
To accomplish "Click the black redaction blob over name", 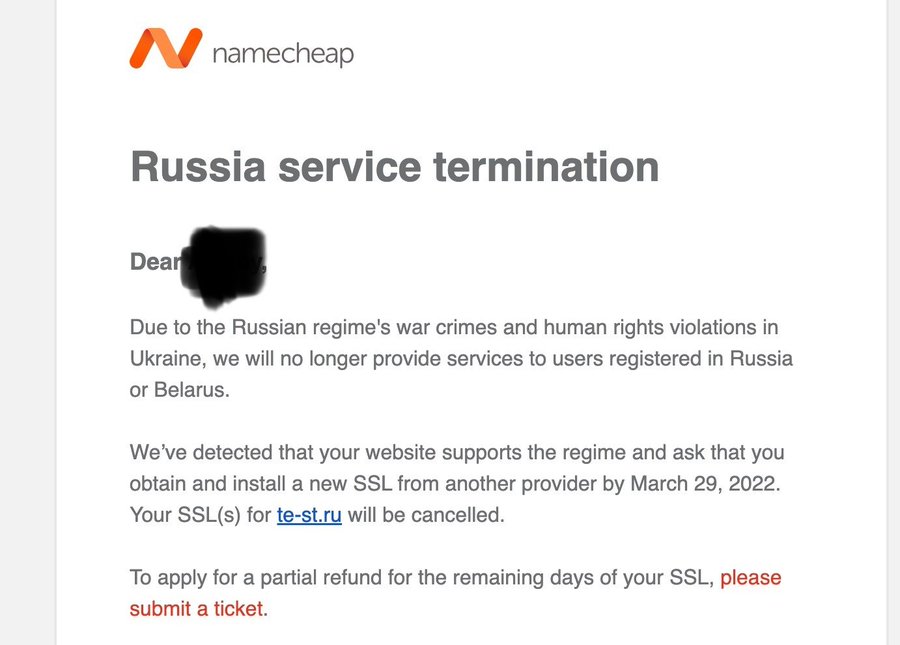I will (x=223, y=266).
